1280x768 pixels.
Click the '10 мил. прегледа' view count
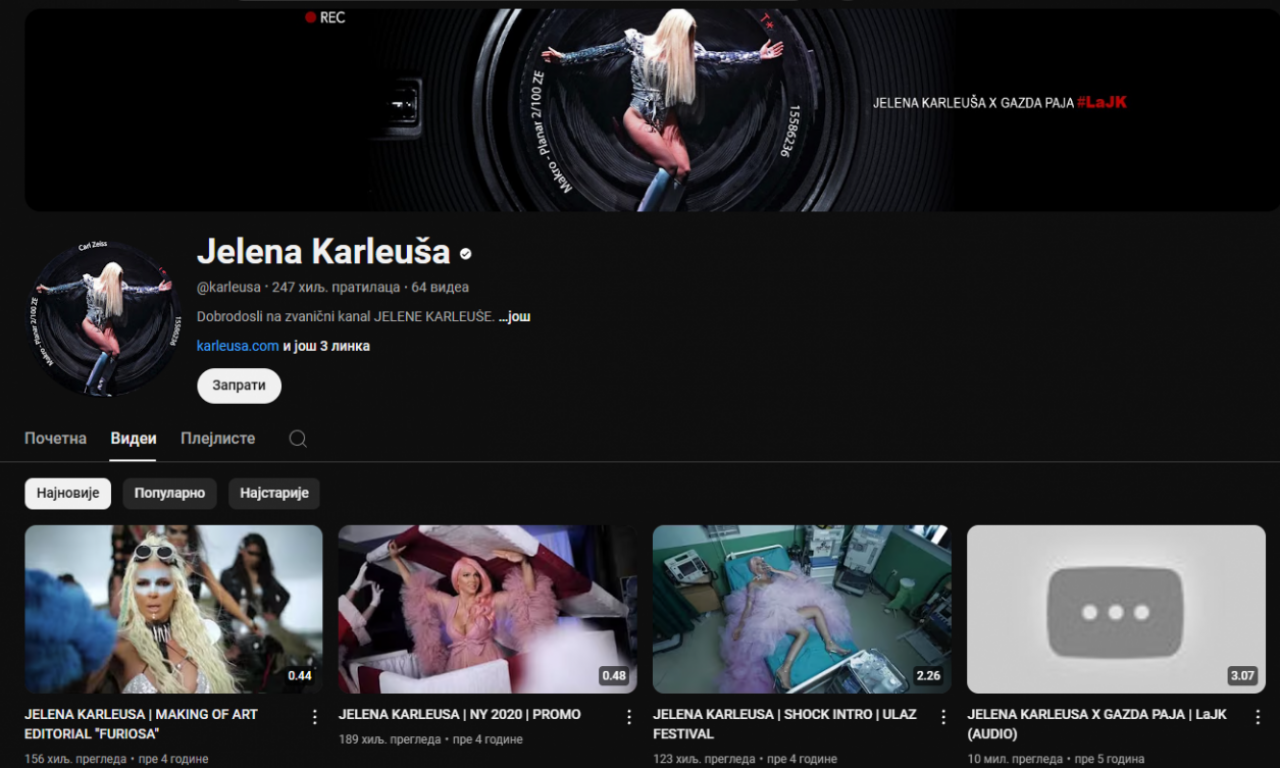[1016, 759]
